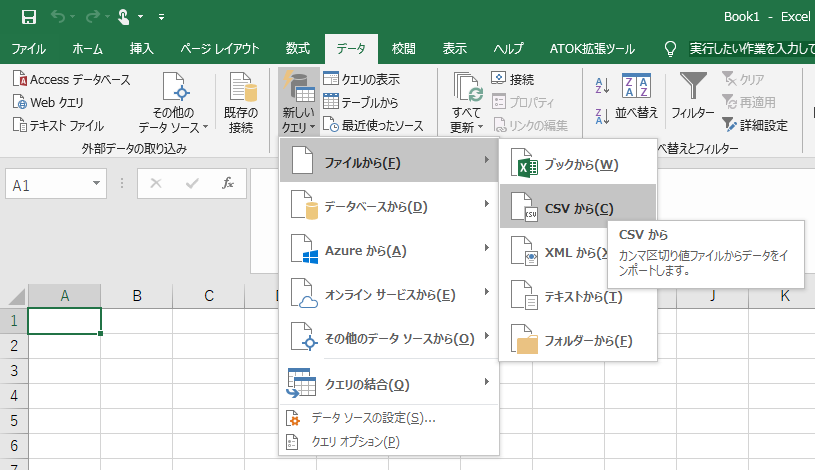The image size is (815, 470).
Task: Switch to the 校閲 tab
Action: [x=404, y=49]
